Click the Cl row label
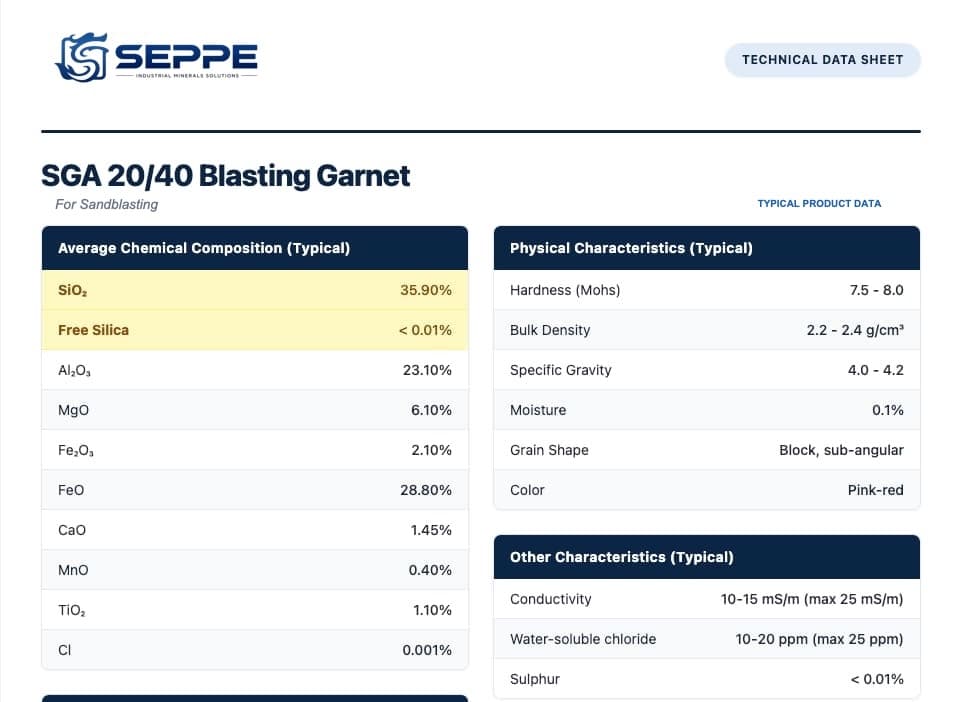The width and height of the screenshot is (960, 702). tap(64, 651)
